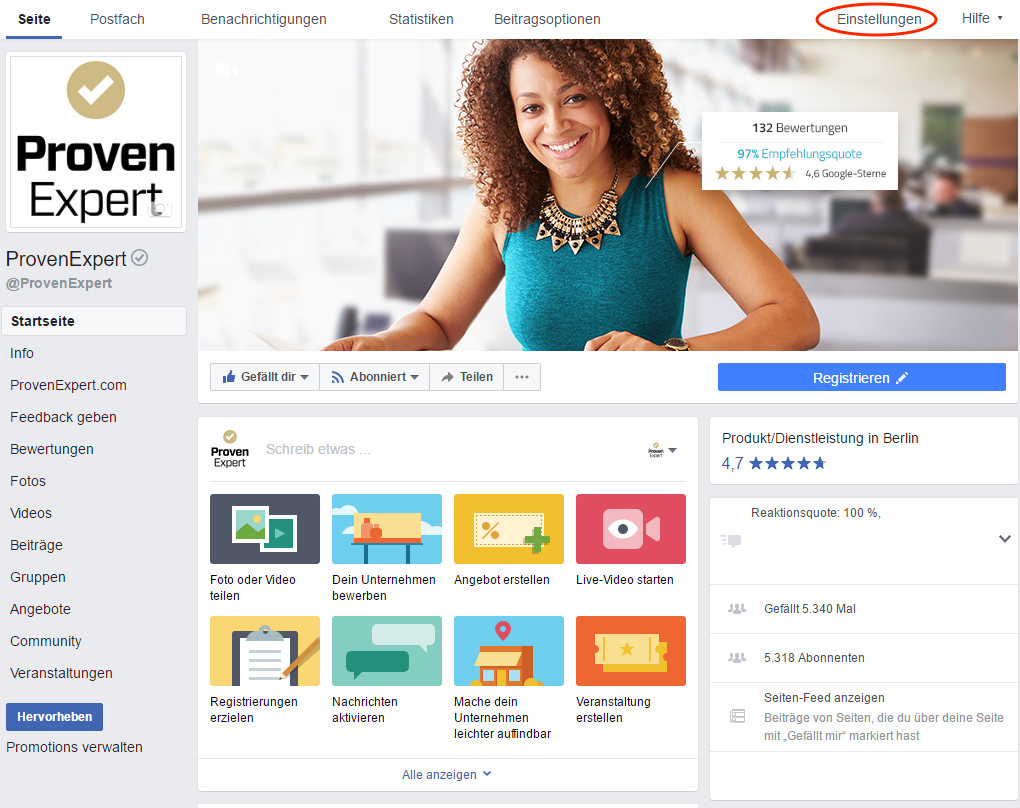Image resolution: width=1020 pixels, height=808 pixels.
Task: Click the feed icon beside Seiten-Feed anzeigen
Action: click(737, 716)
